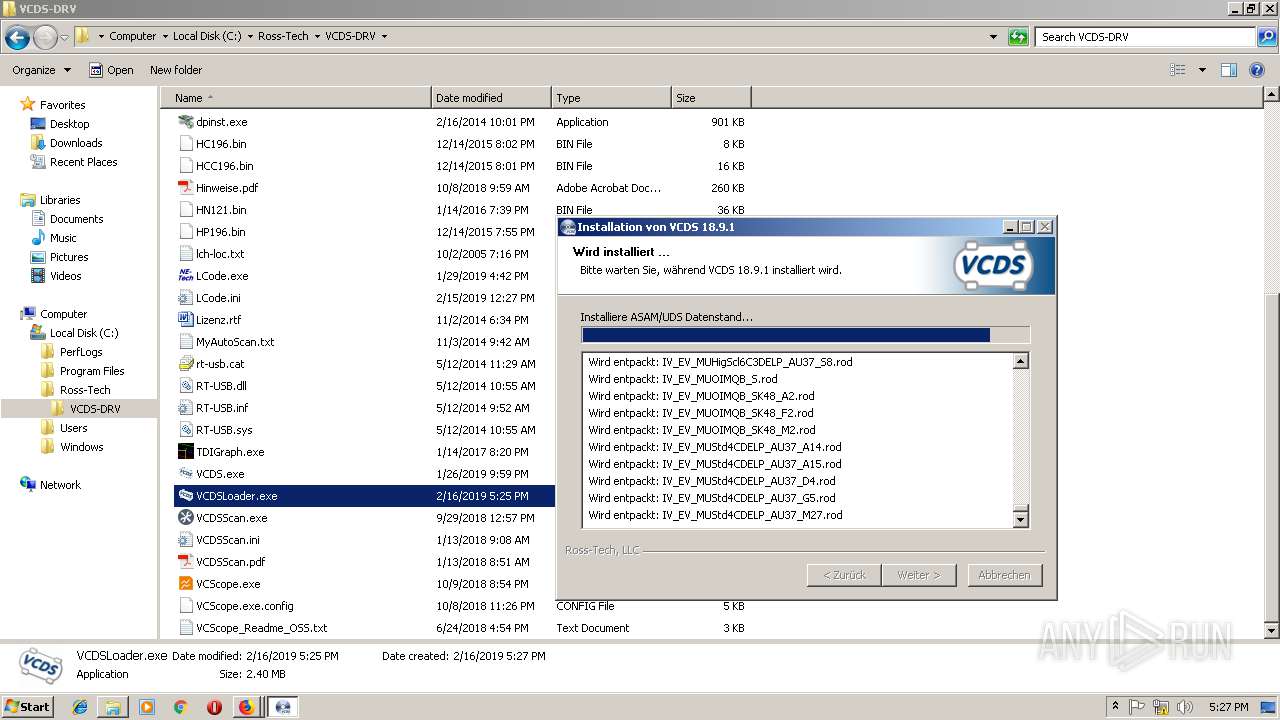Open Windows Media Player taskbar icon

coord(147,707)
